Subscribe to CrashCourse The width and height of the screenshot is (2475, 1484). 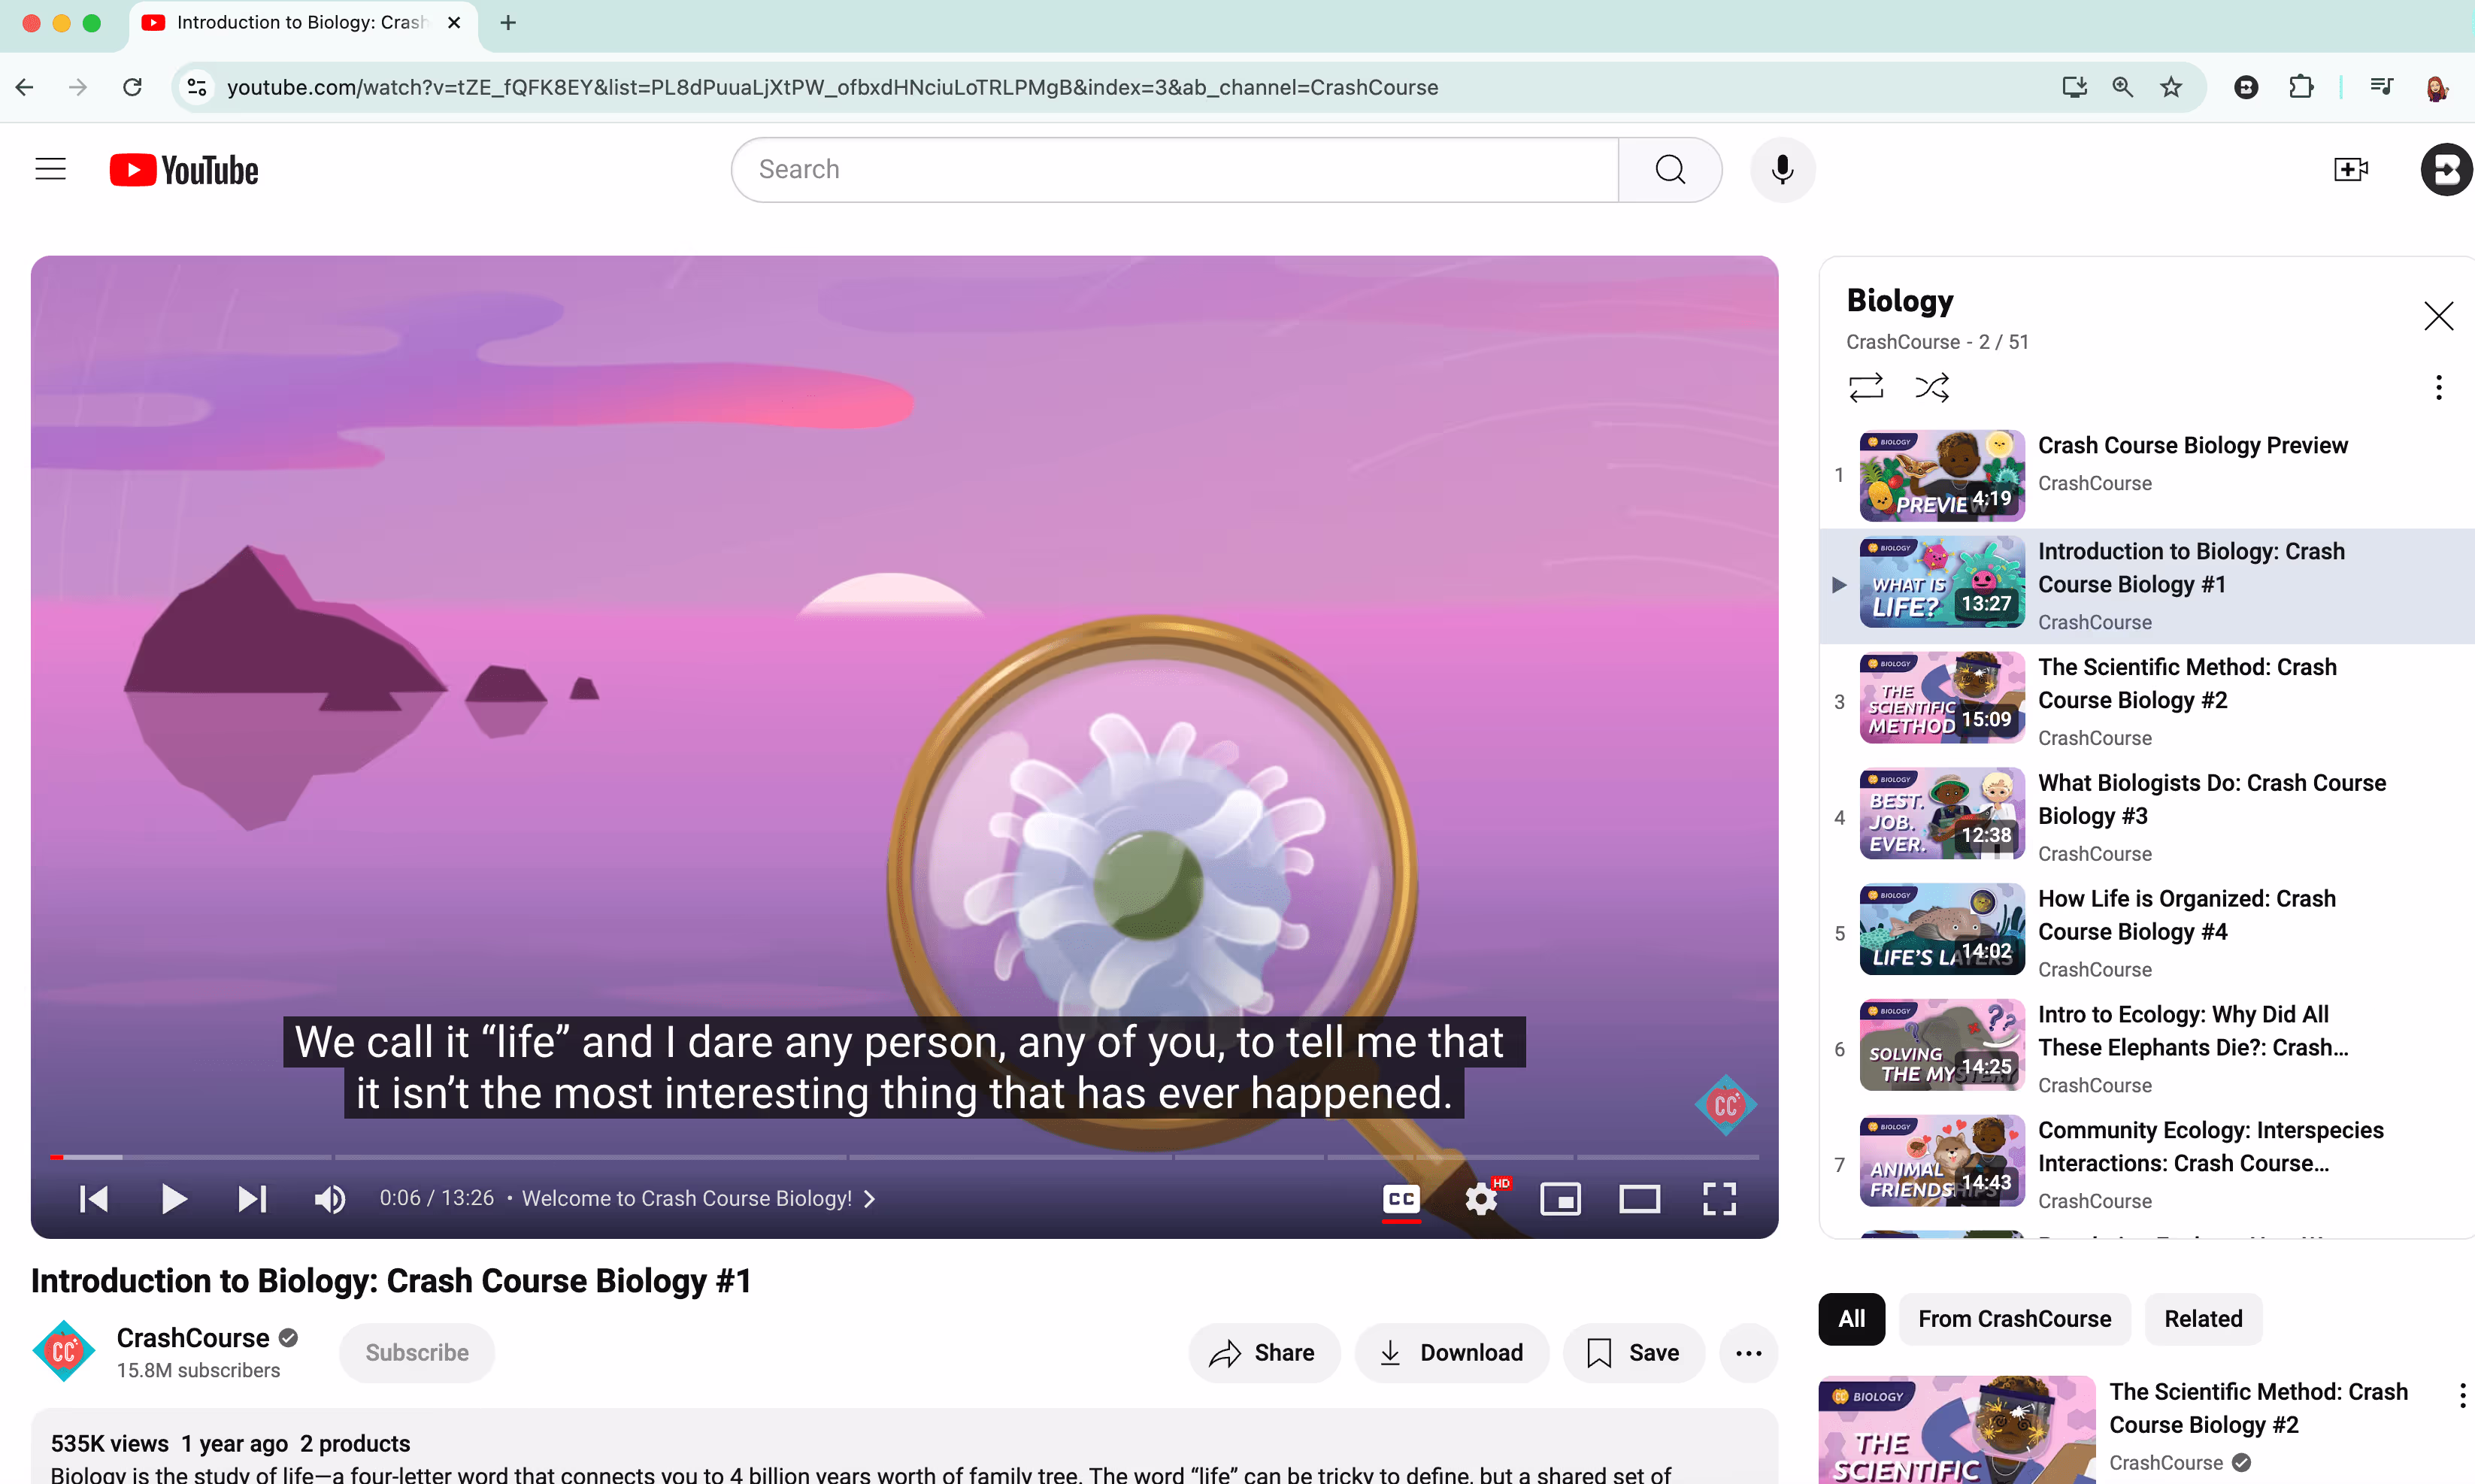coord(417,1352)
